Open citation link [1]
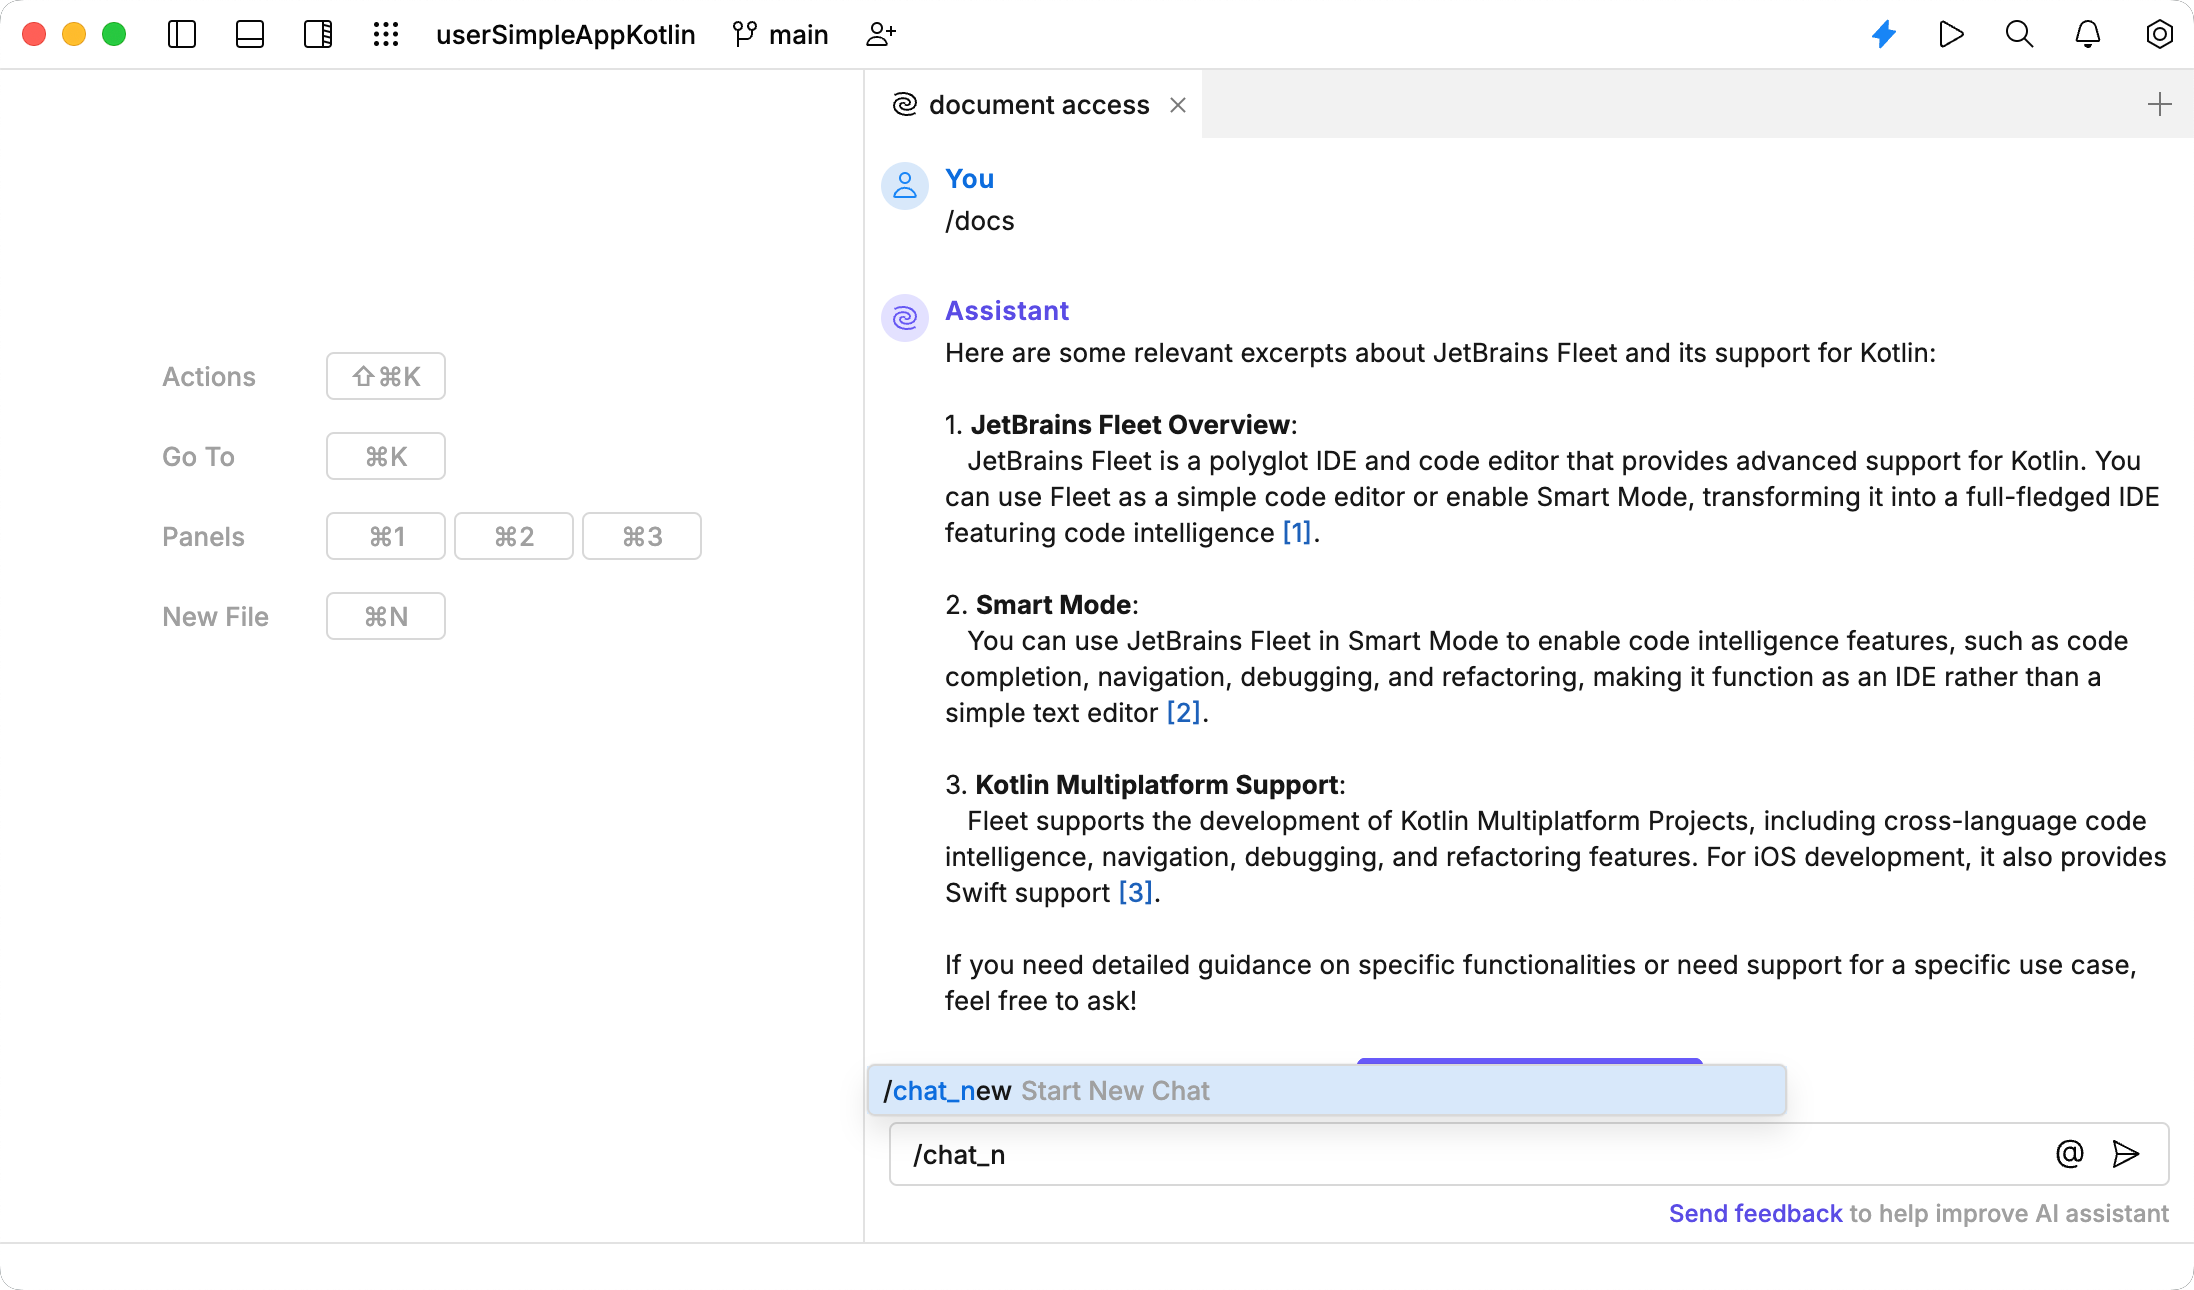Image resolution: width=2194 pixels, height=1290 pixels. tap(1297, 533)
